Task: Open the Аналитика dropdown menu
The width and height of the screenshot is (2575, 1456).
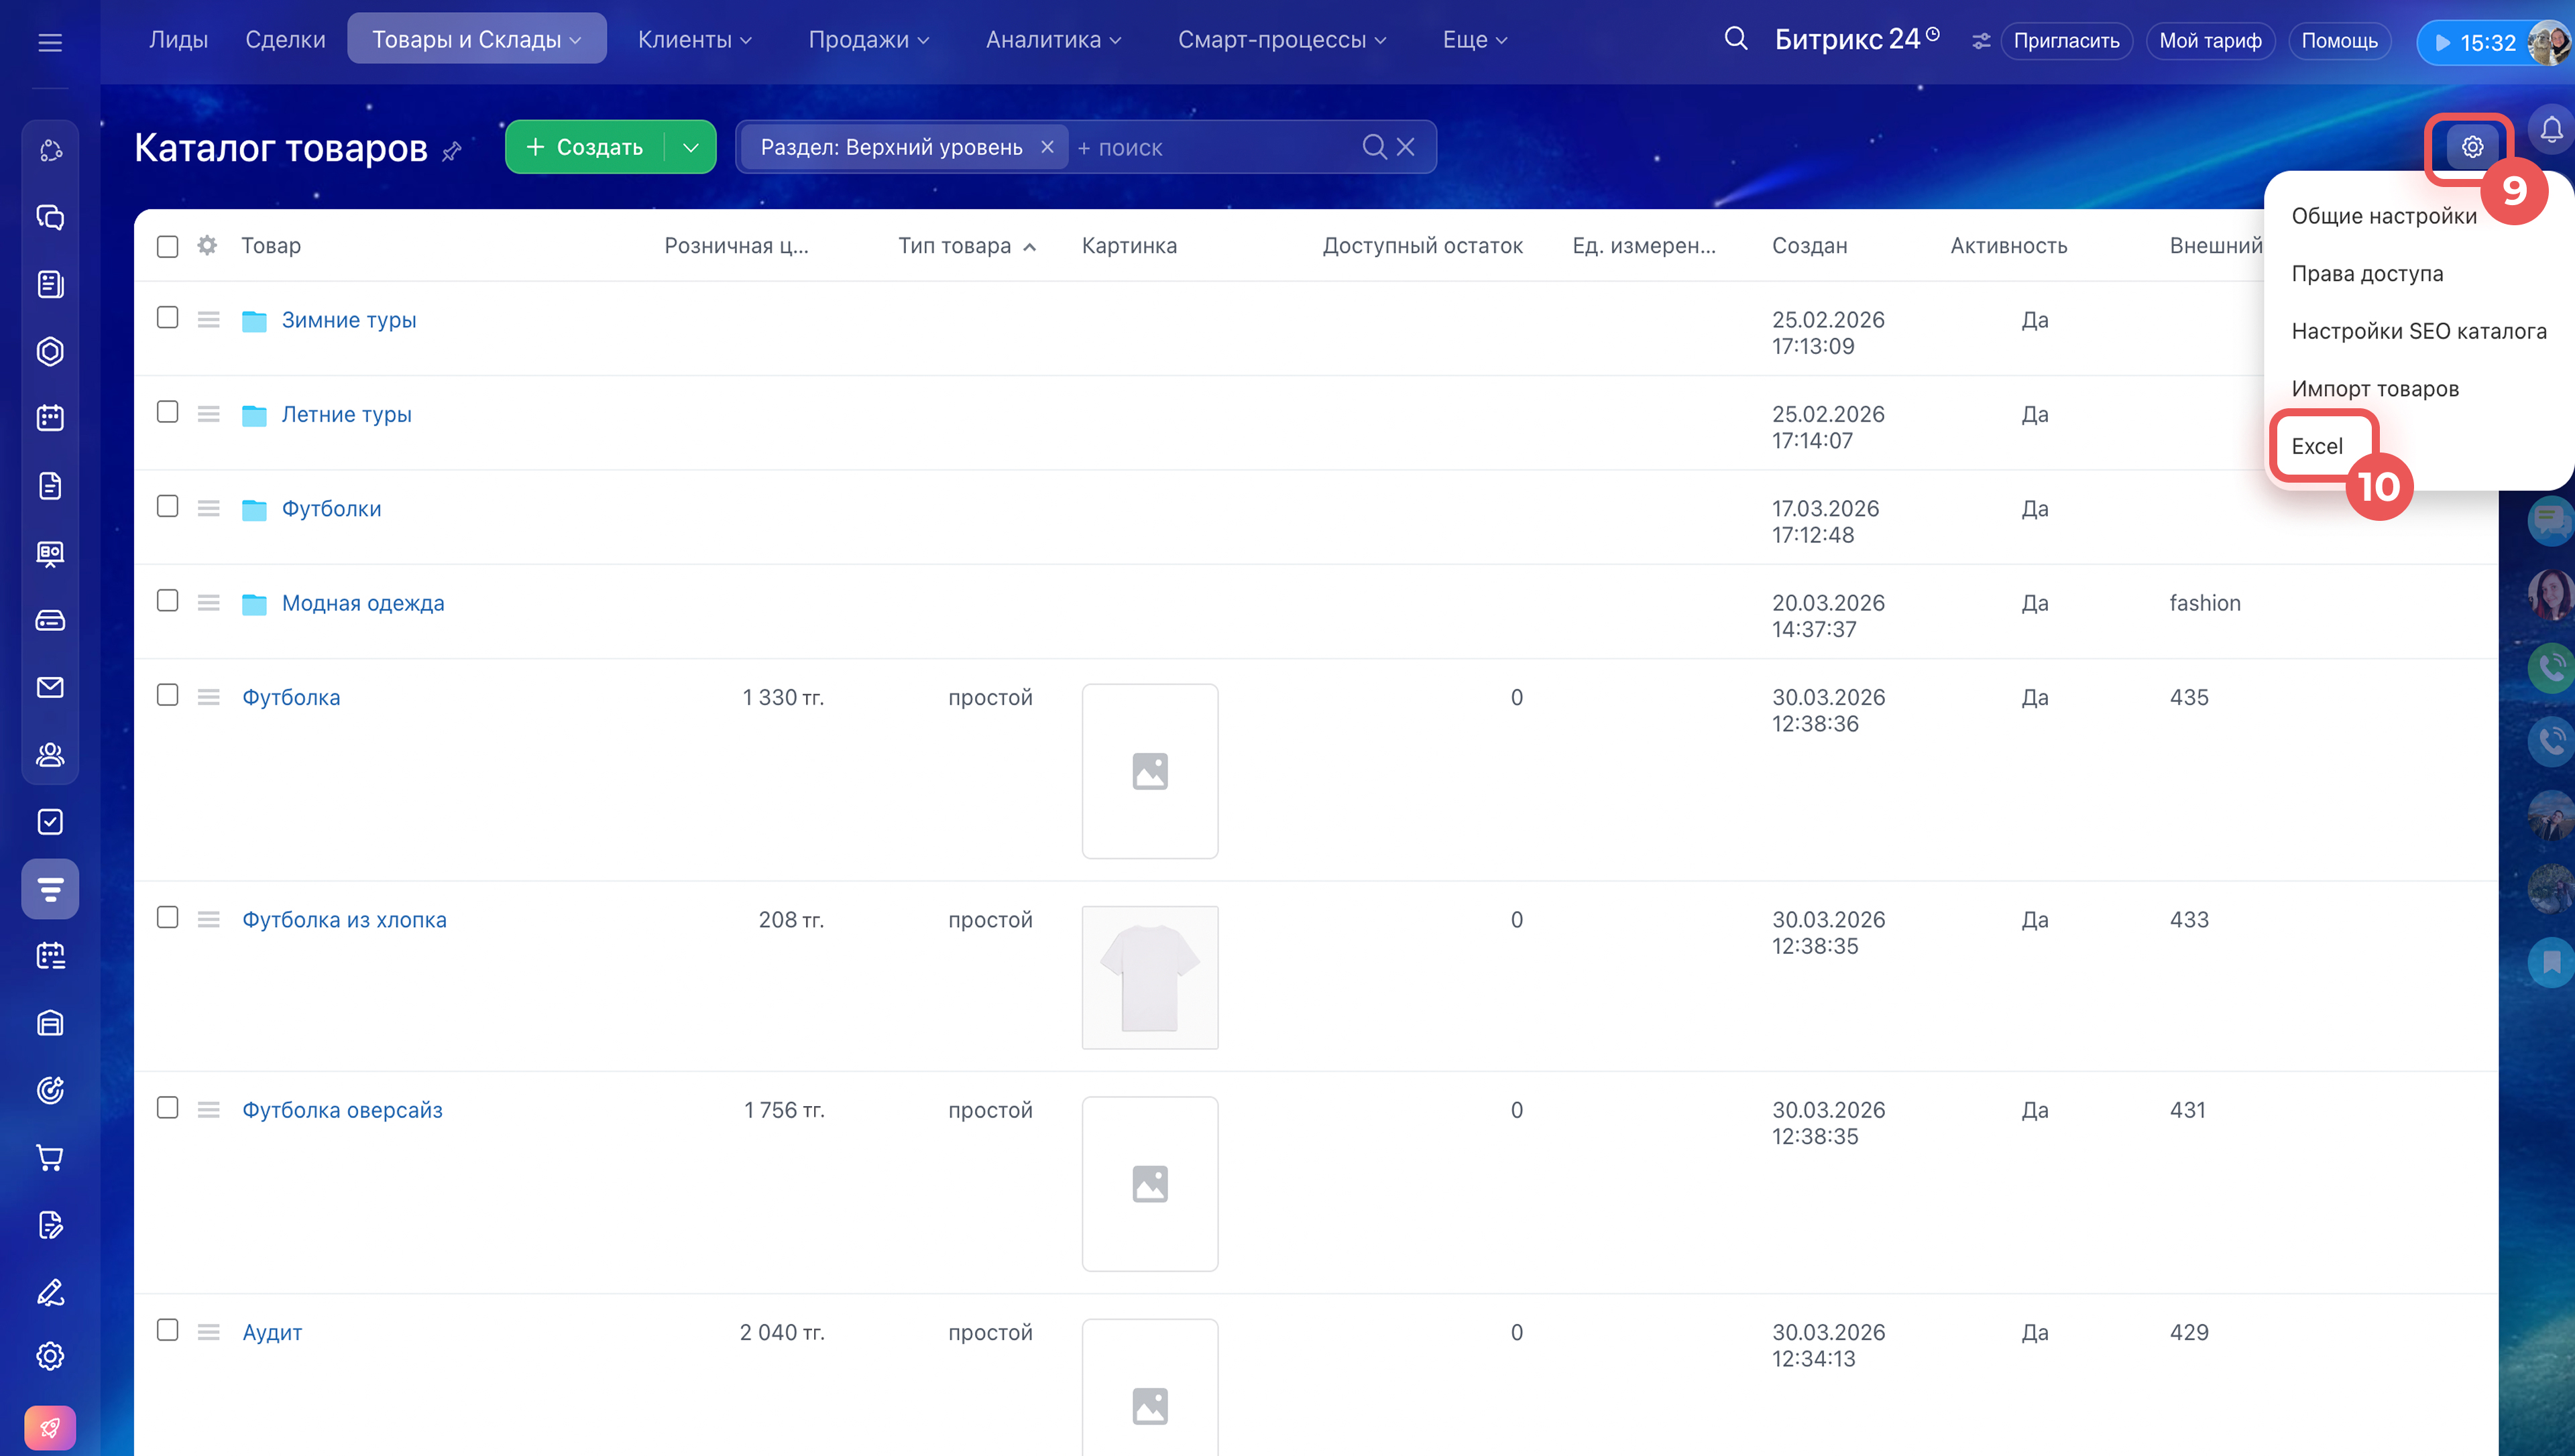Action: point(1053,40)
